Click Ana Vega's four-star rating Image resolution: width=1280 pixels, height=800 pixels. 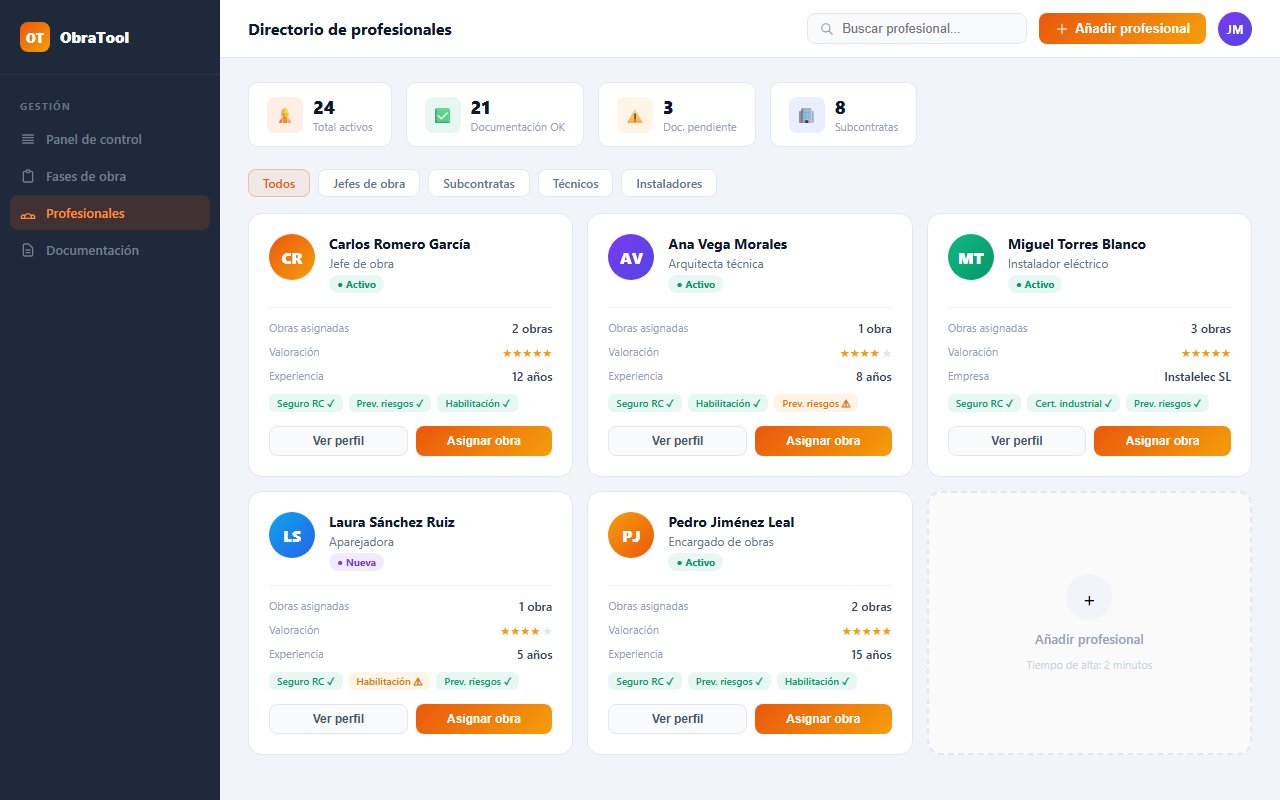[866, 353]
